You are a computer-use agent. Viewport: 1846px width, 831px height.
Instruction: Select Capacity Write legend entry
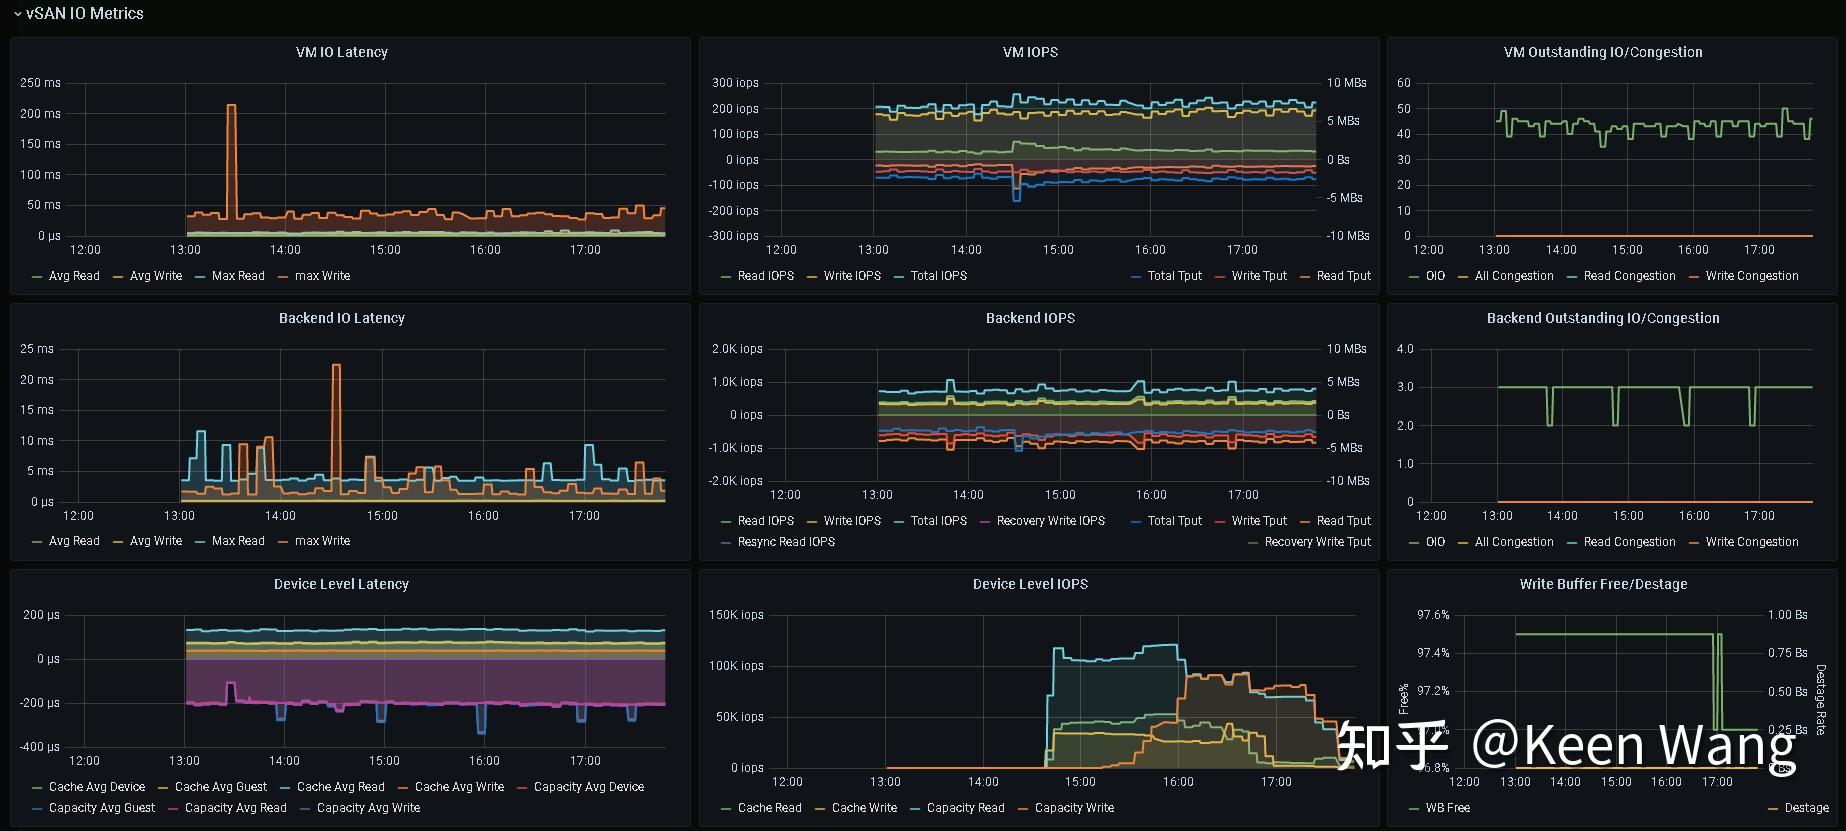pyautogui.click(x=1074, y=808)
